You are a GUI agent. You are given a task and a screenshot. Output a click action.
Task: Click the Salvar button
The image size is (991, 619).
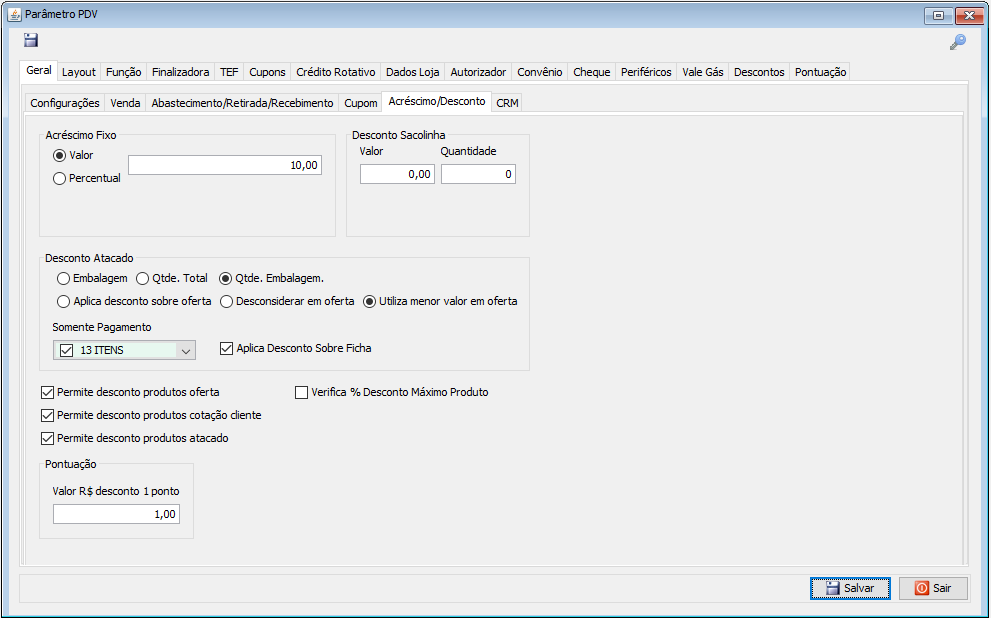[x=850, y=589]
